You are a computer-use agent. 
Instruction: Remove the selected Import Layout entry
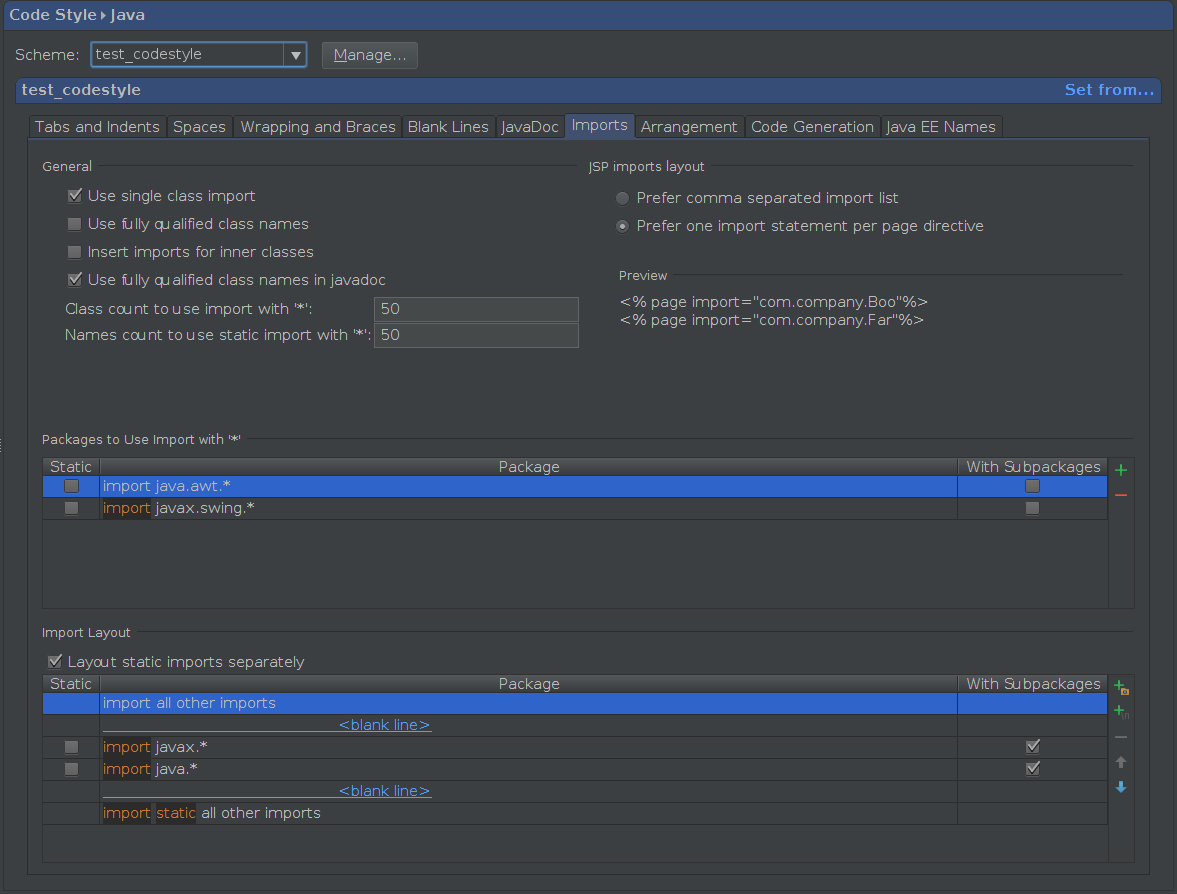1120,737
